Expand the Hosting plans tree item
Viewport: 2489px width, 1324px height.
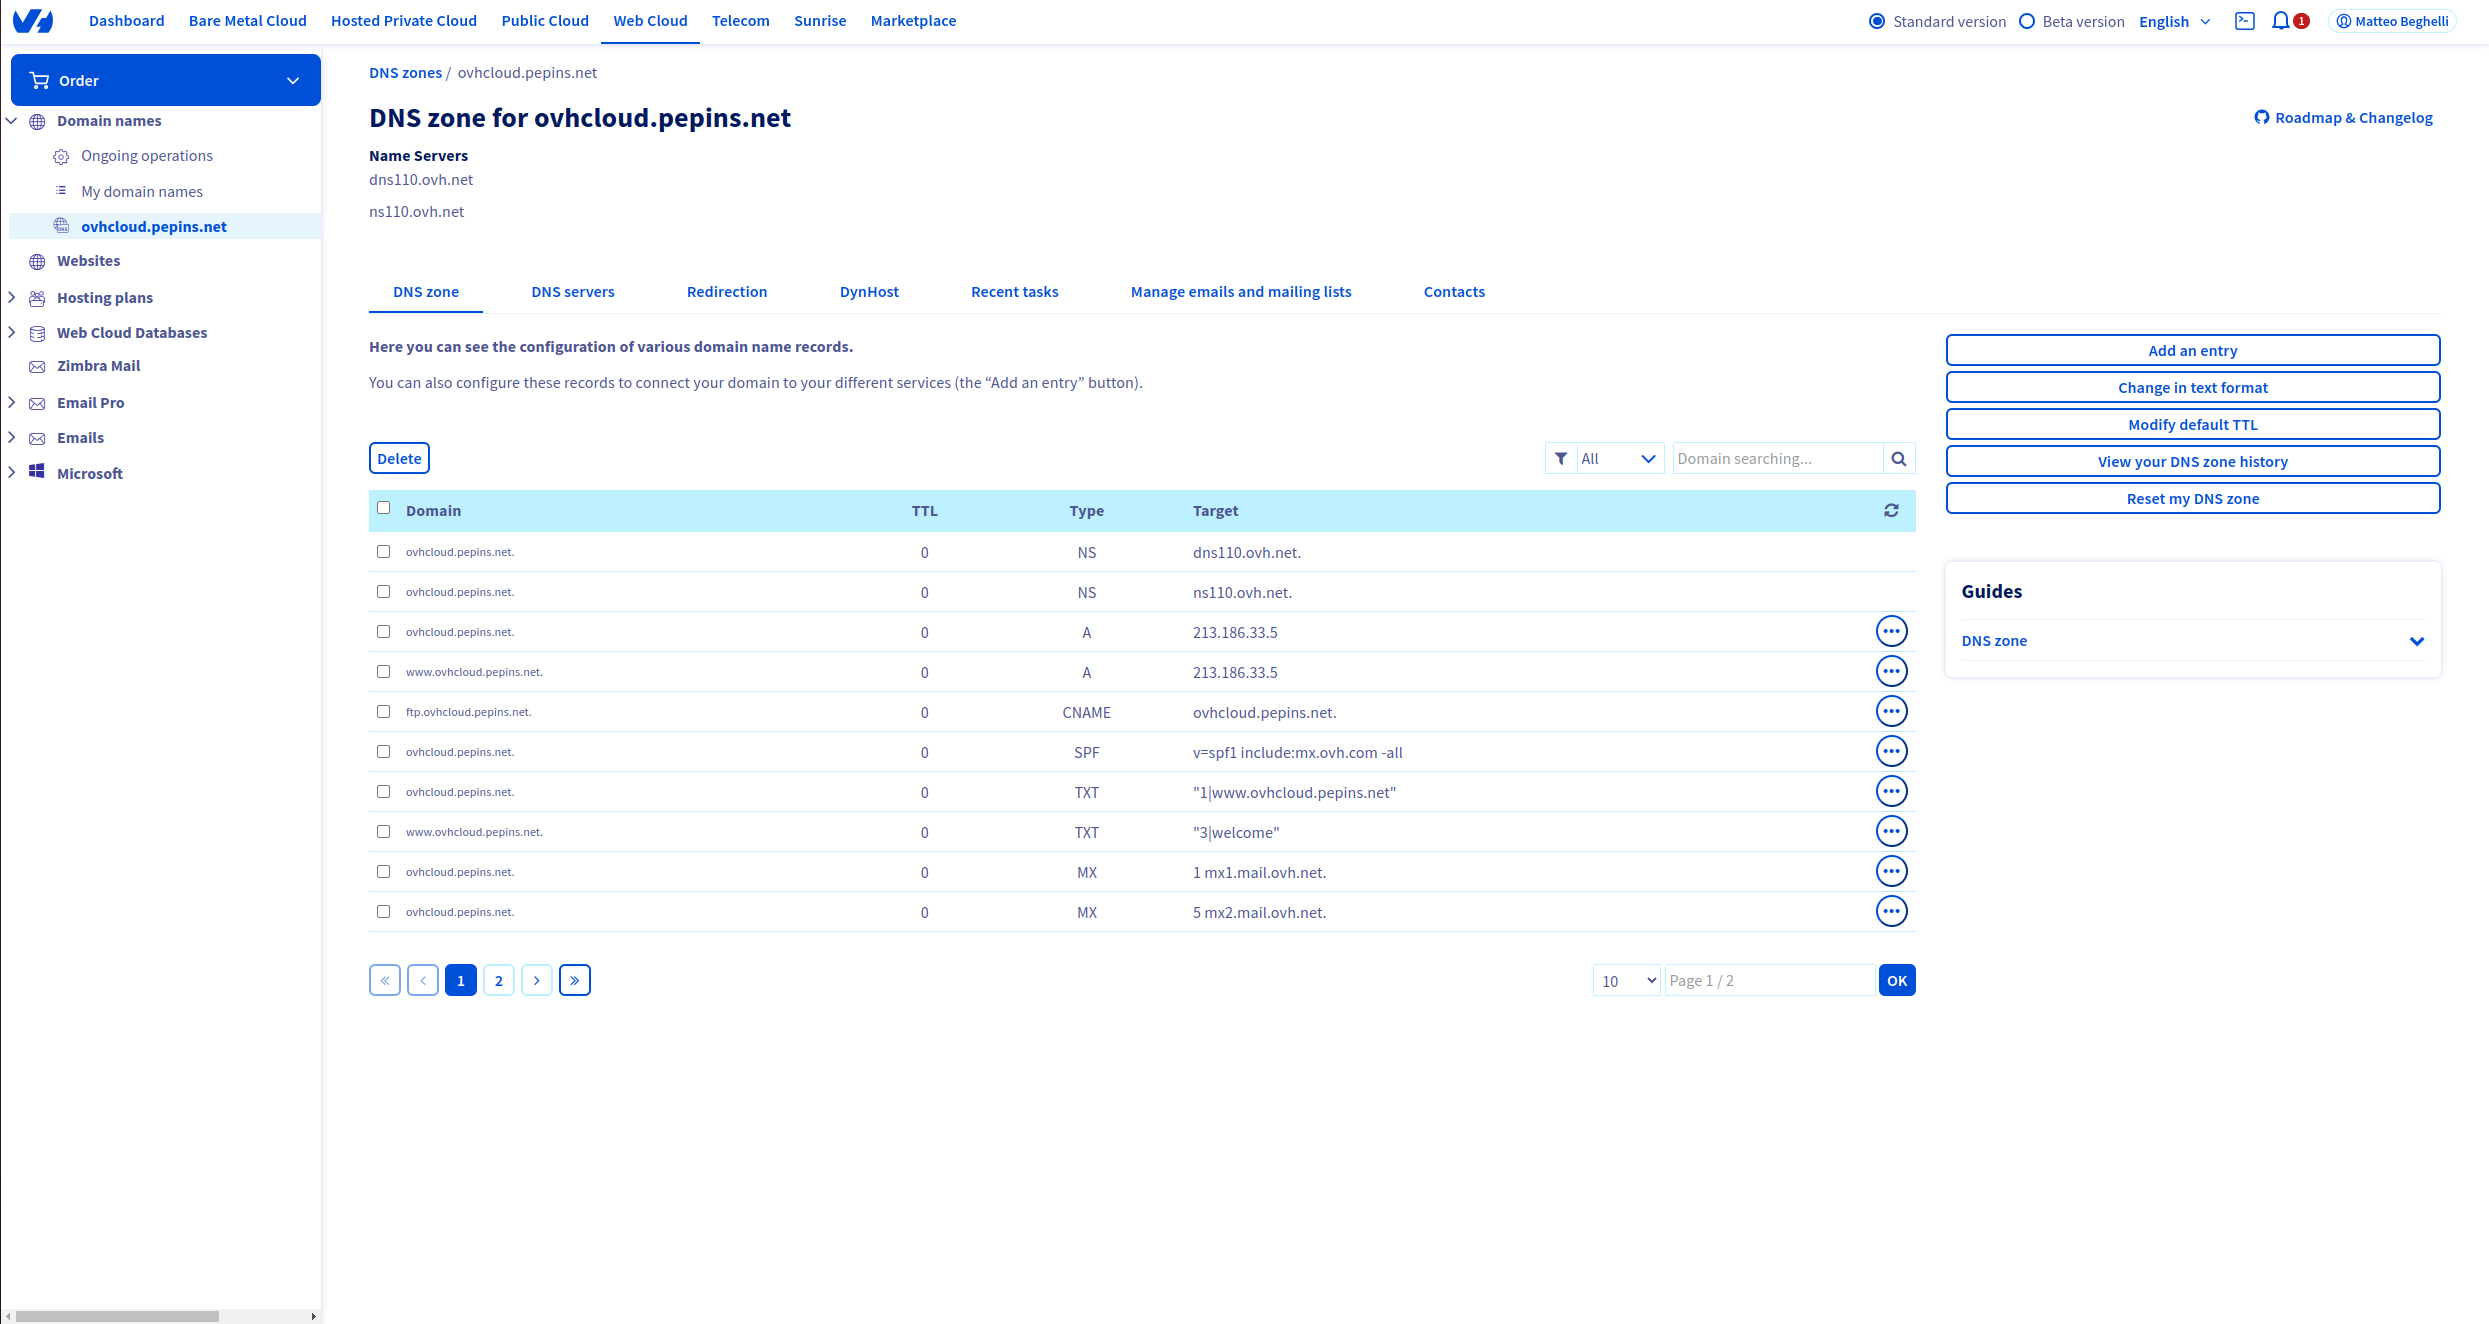click(12, 298)
